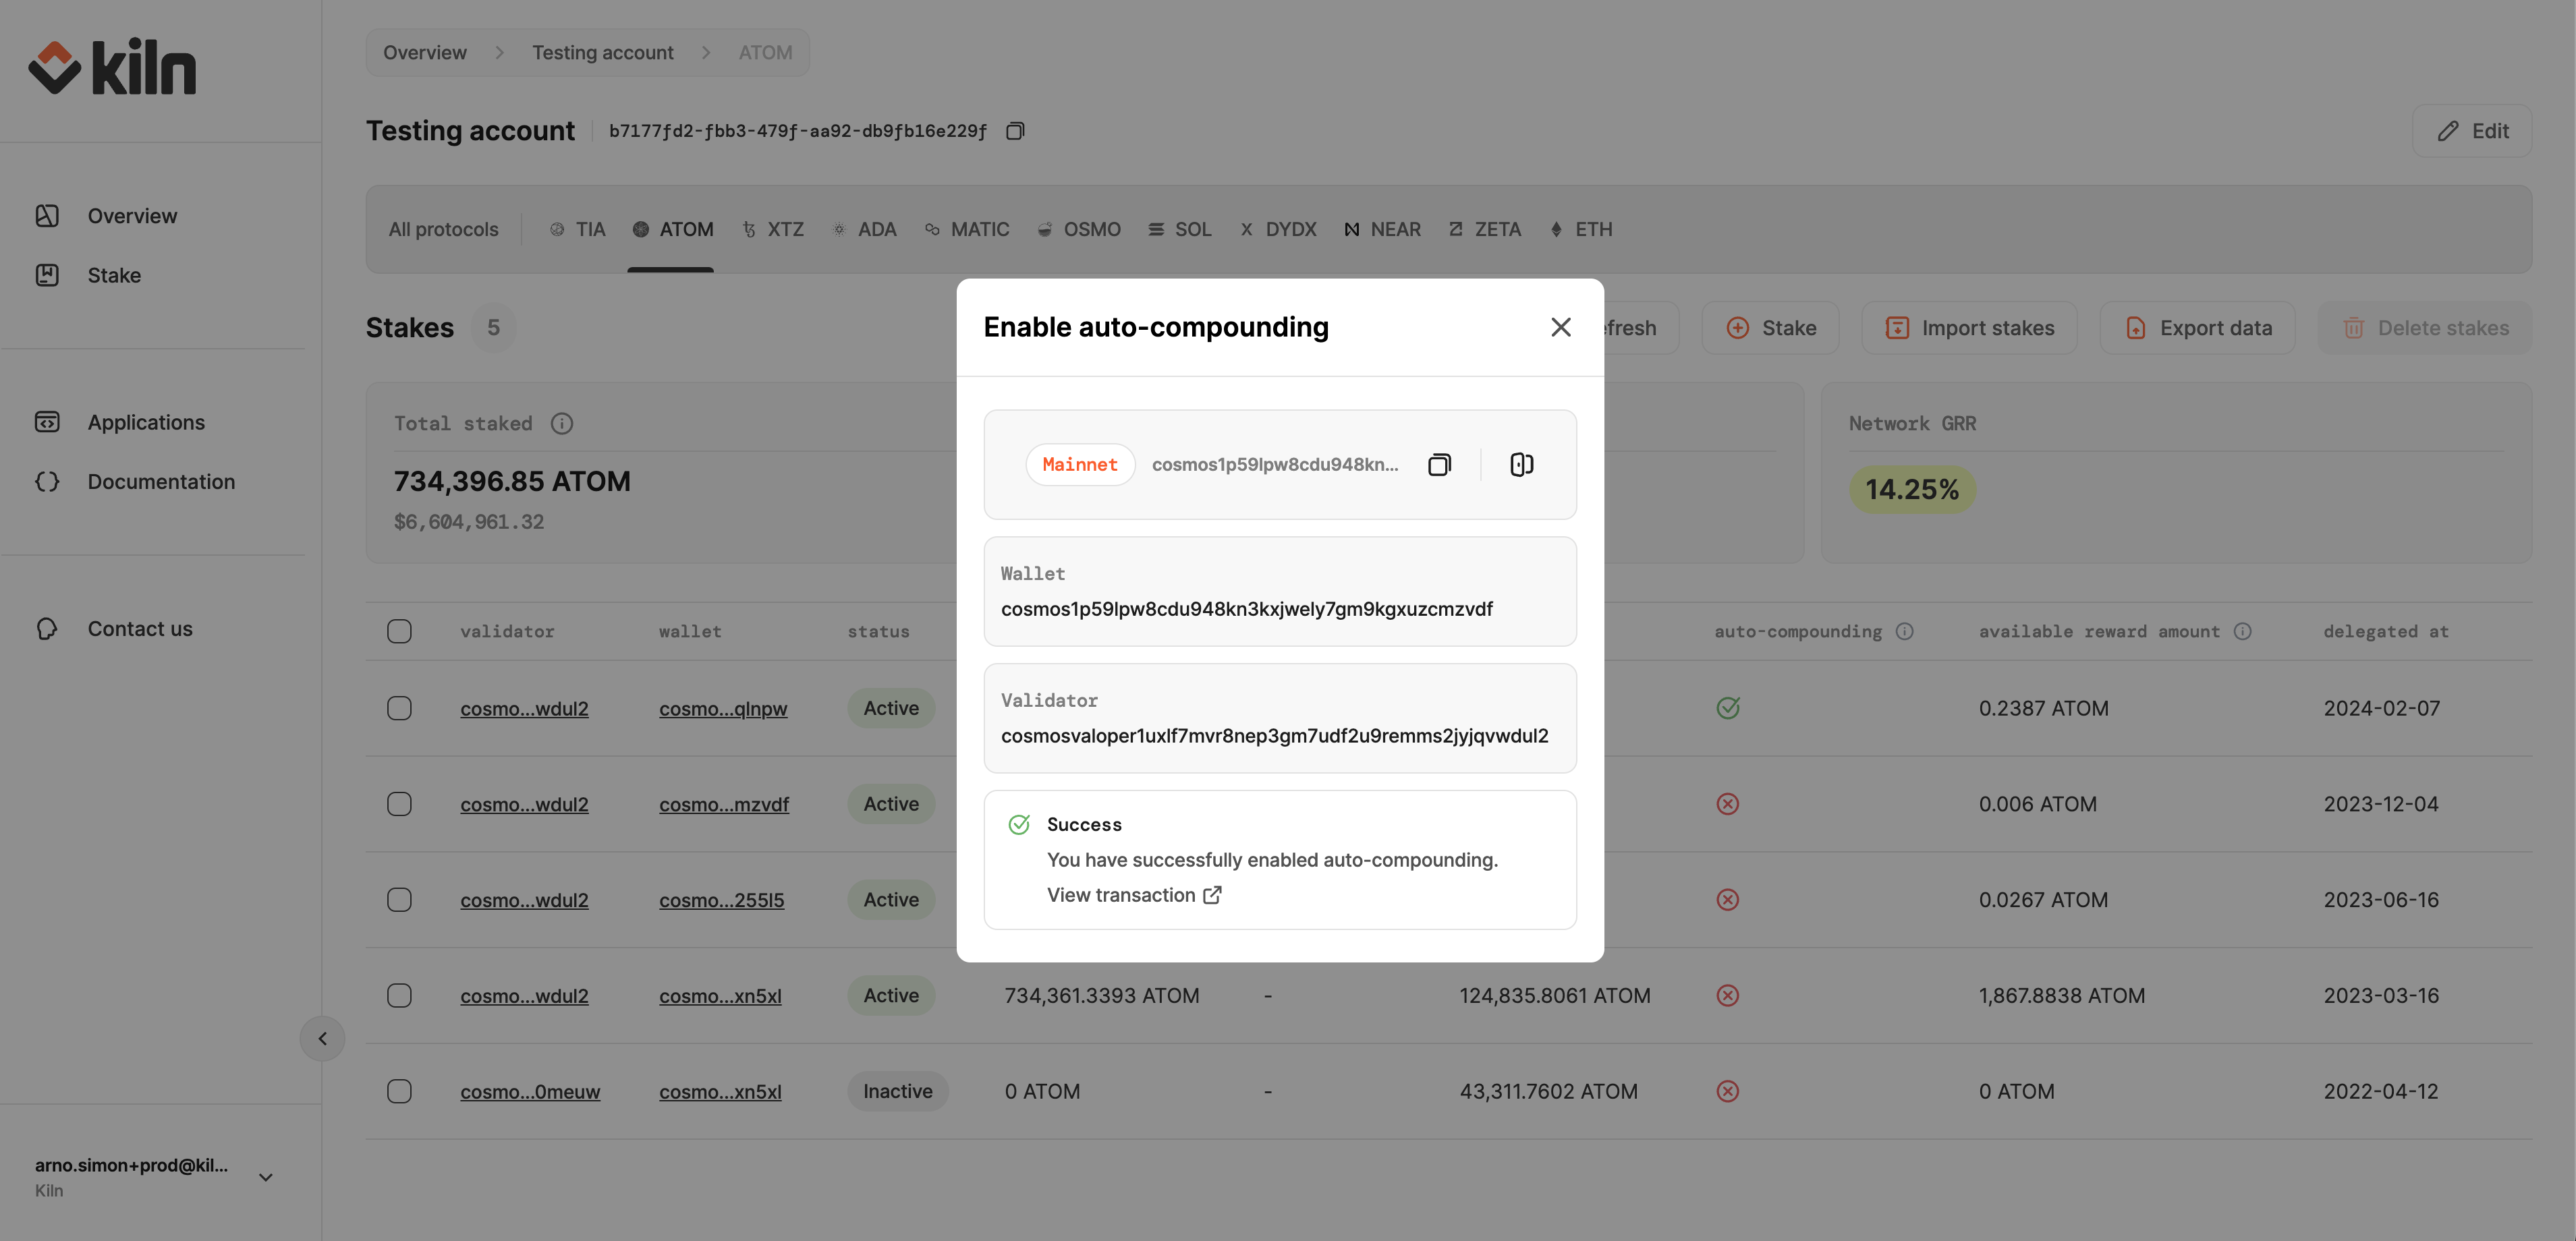
Task: Click the Export data button
Action: (2198, 328)
